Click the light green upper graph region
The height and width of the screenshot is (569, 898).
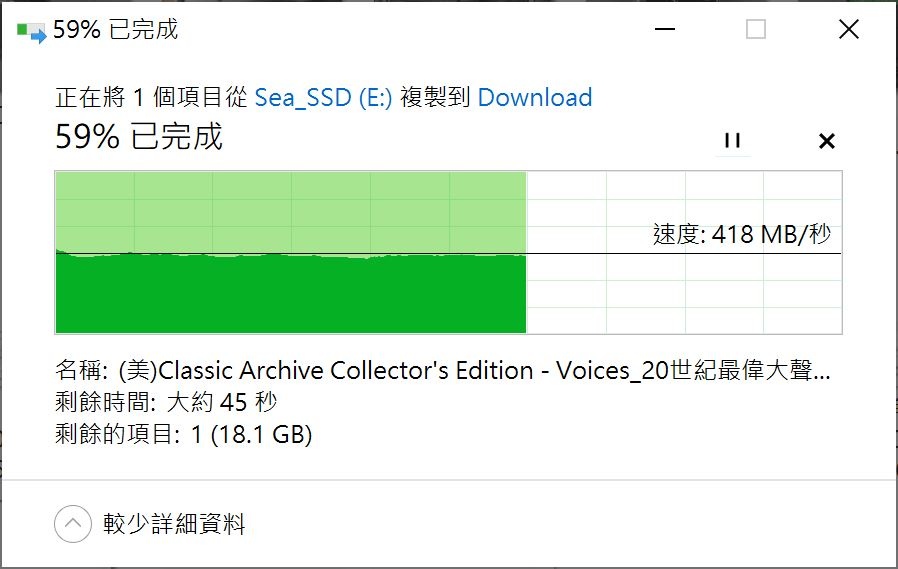(x=290, y=212)
